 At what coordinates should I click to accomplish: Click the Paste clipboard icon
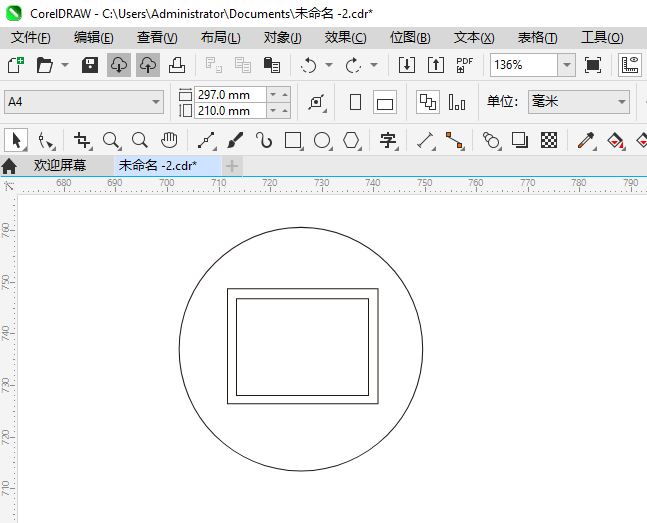272,65
